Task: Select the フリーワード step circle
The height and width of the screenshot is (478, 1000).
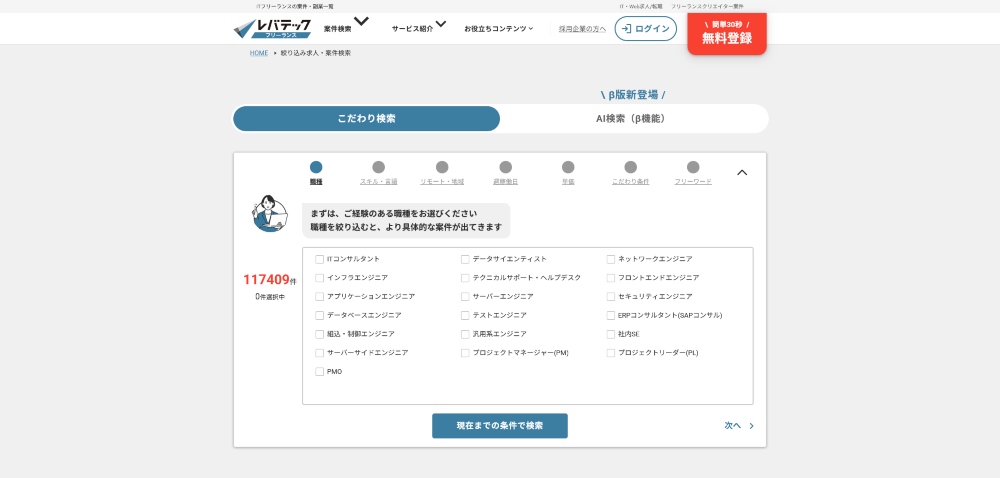Action: [693, 168]
